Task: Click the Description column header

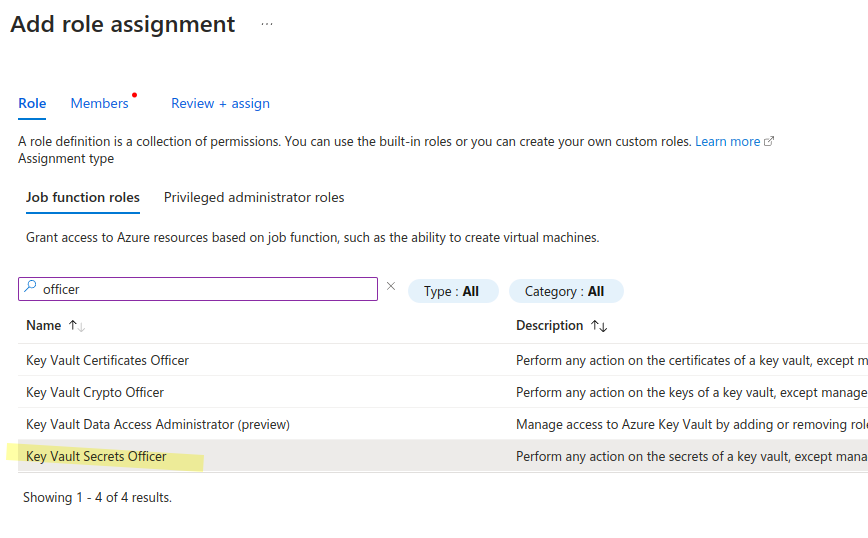Action: [x=550, y=325]
